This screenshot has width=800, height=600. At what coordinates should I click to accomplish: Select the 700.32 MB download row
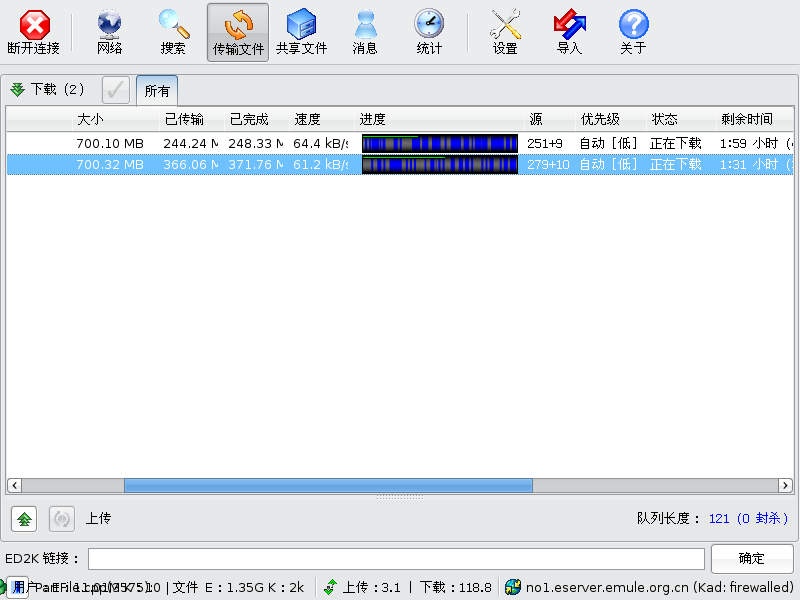coord(400,164)
